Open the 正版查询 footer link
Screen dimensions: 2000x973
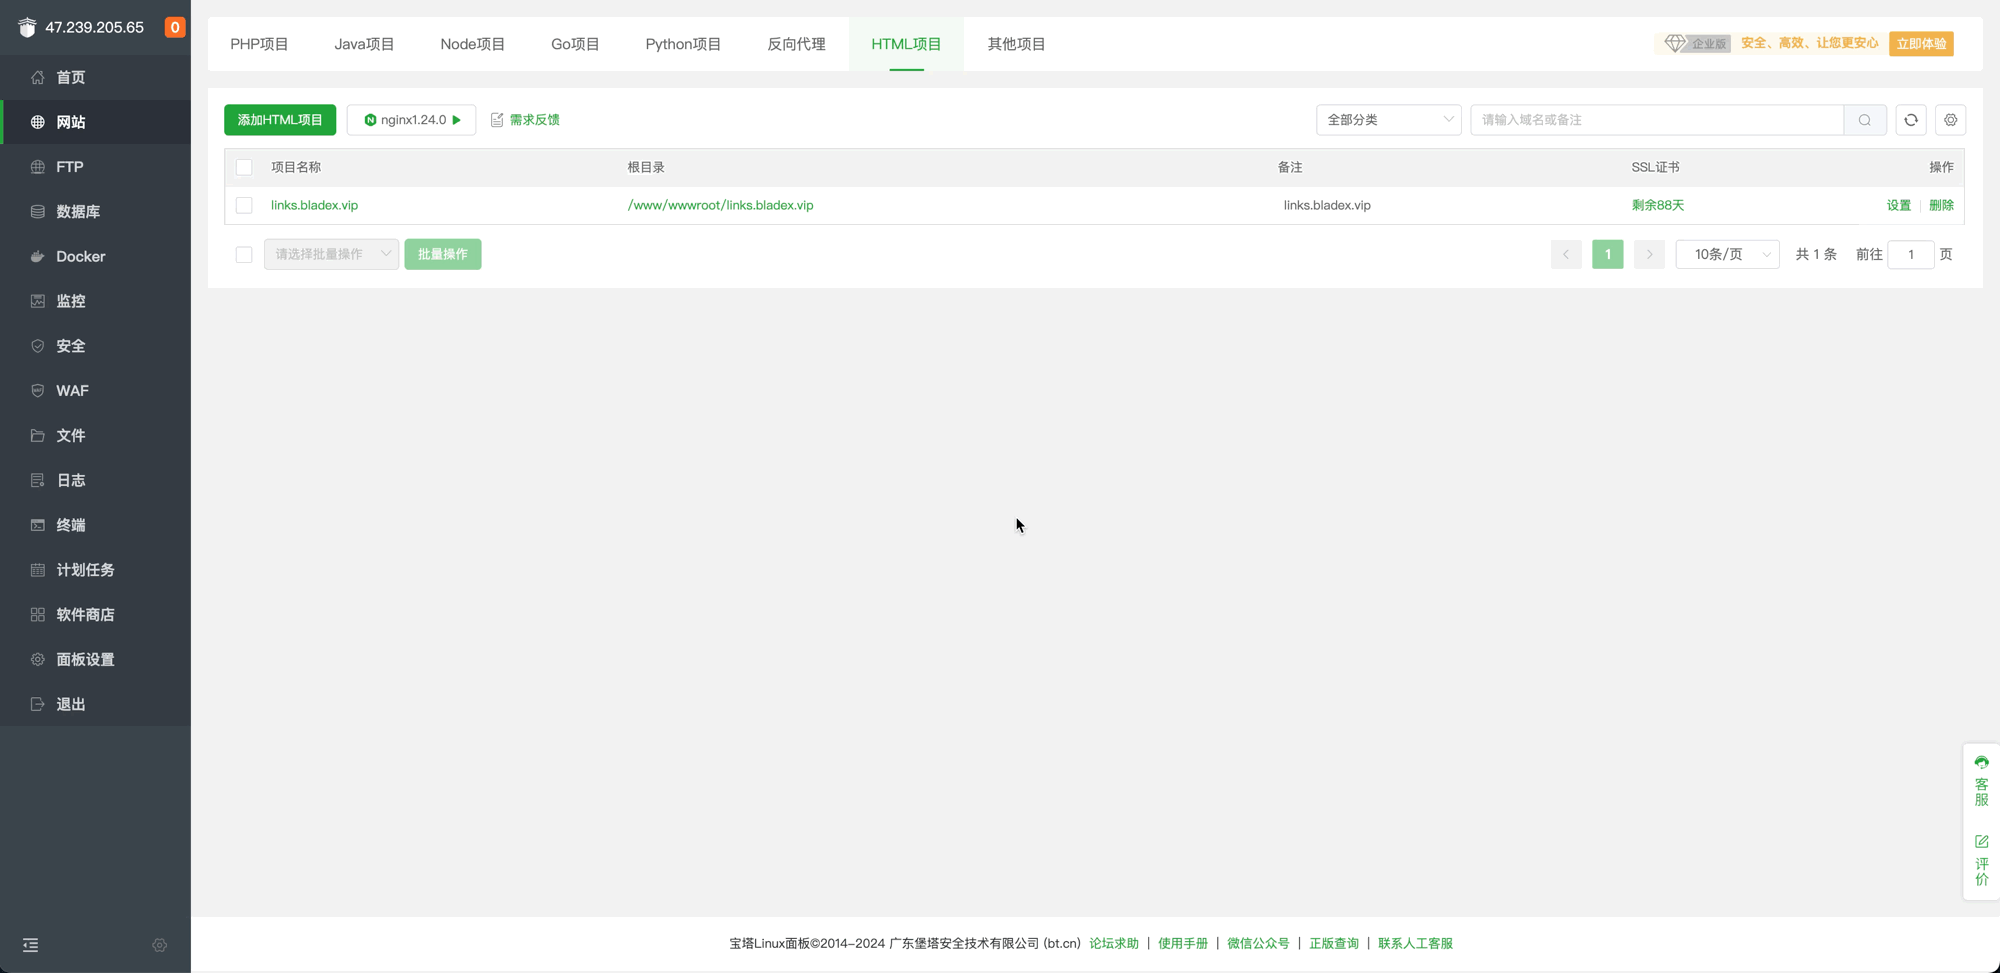click(x=1334, y=943)
